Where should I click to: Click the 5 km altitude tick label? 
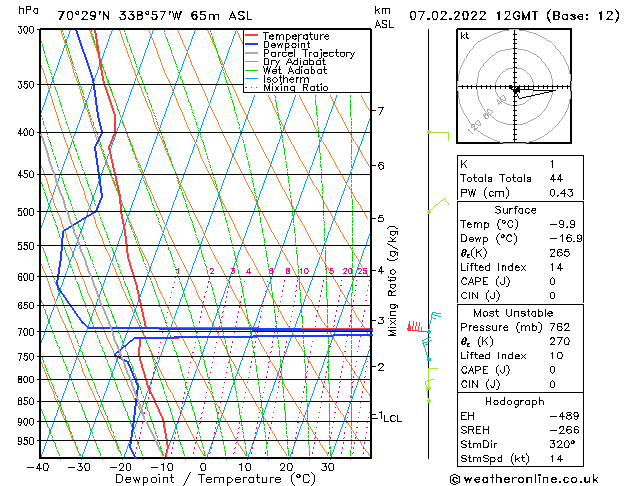(x=381, y=219)
